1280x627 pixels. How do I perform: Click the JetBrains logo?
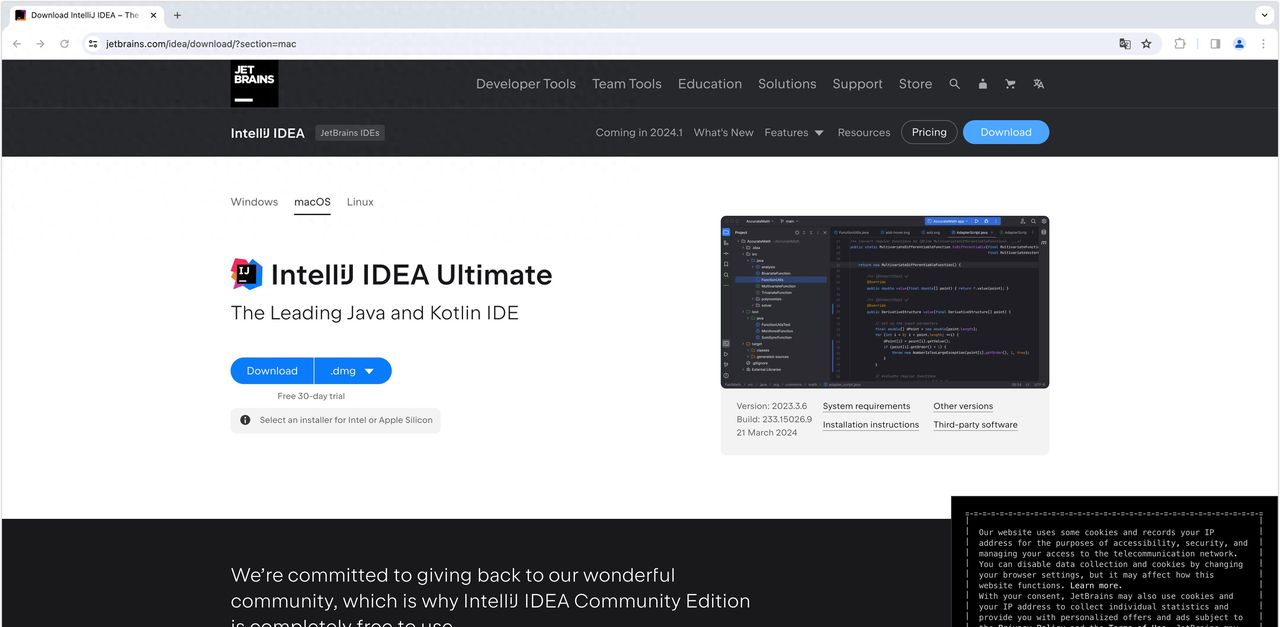[254, 84]
